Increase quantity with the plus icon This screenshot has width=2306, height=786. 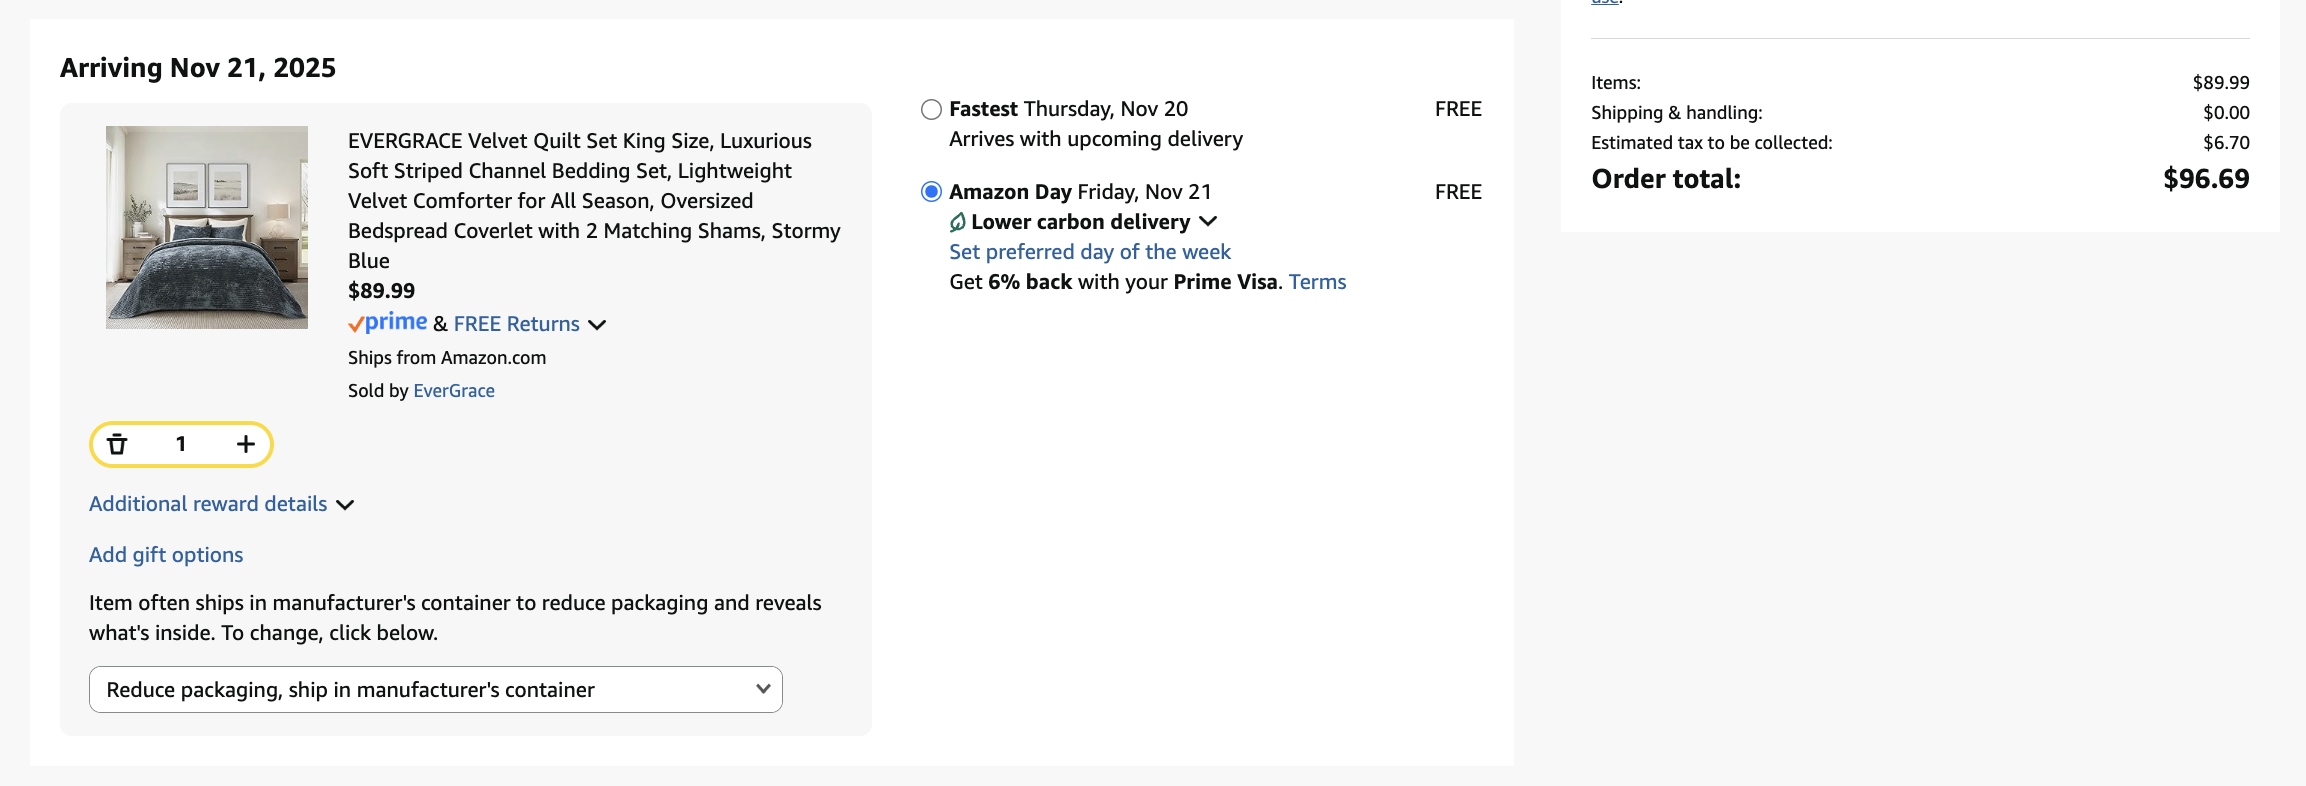tap(246, 444)
